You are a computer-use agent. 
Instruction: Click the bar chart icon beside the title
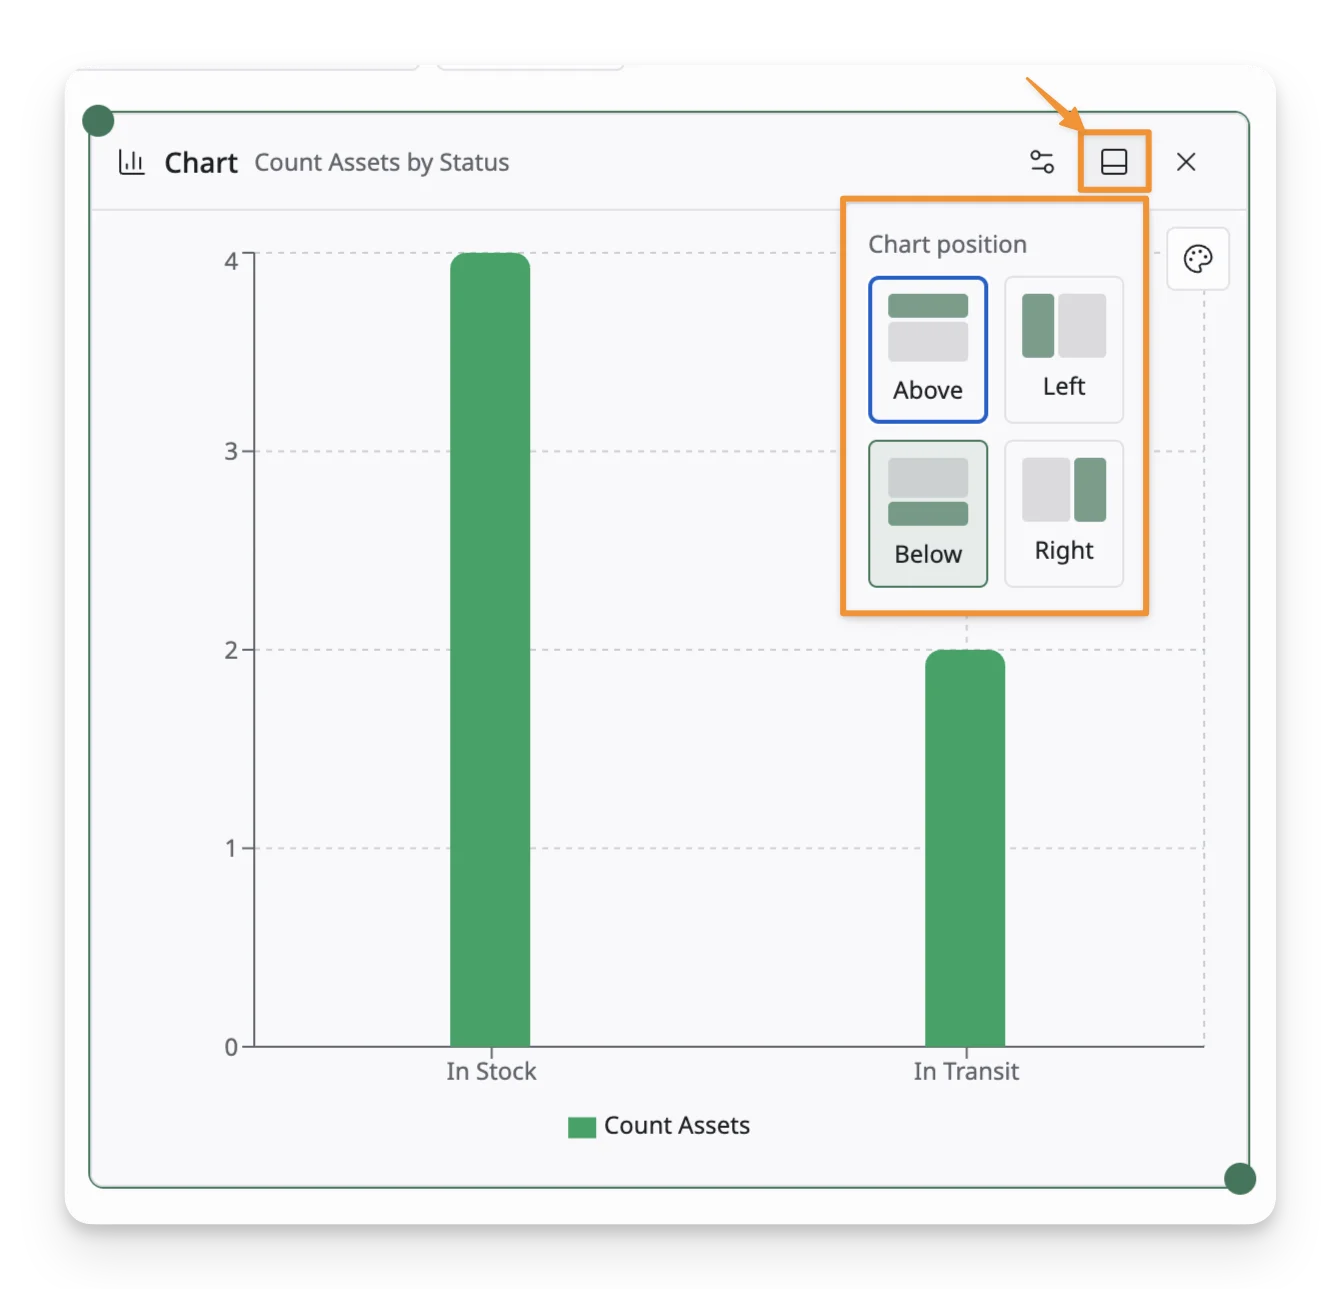(x=132, y=162)
